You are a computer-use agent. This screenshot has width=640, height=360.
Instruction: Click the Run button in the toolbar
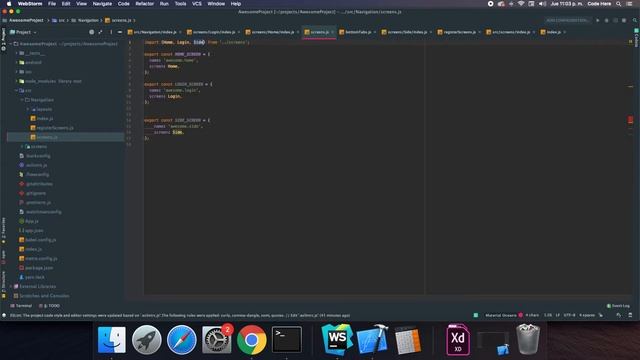[598, 20]
